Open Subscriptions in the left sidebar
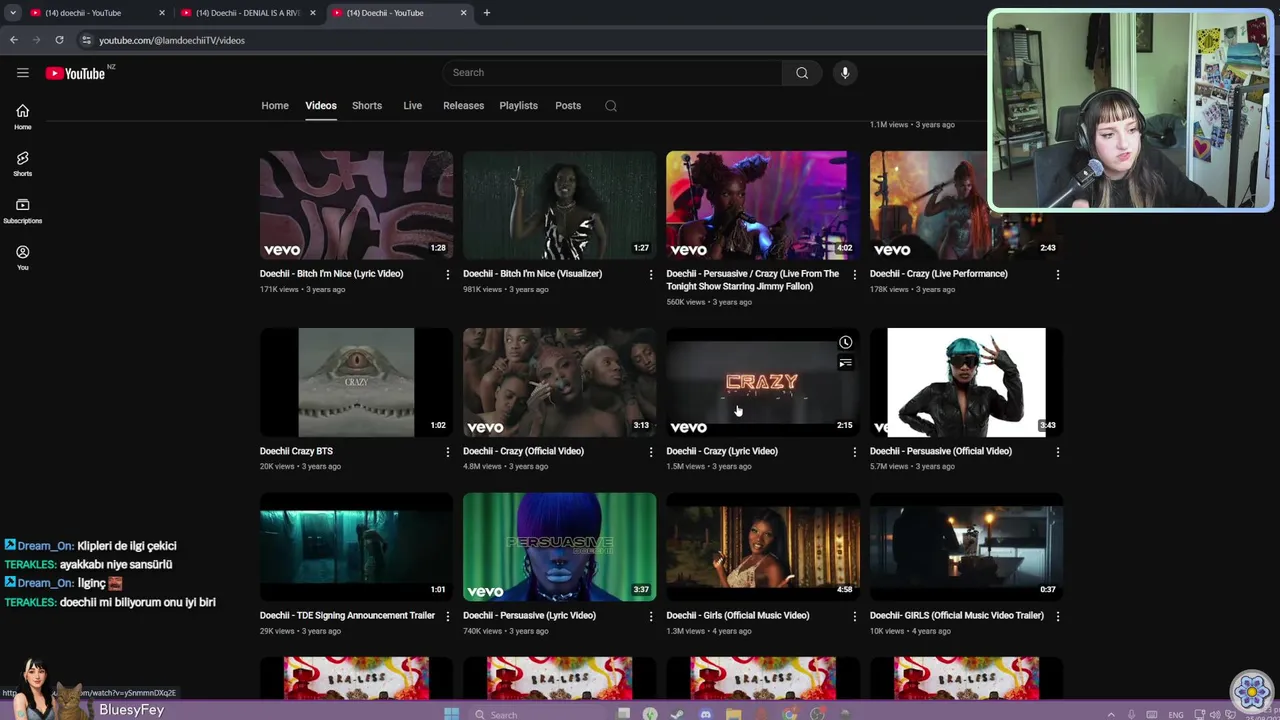The image size is (1280, 720). (x=22, y=211)
